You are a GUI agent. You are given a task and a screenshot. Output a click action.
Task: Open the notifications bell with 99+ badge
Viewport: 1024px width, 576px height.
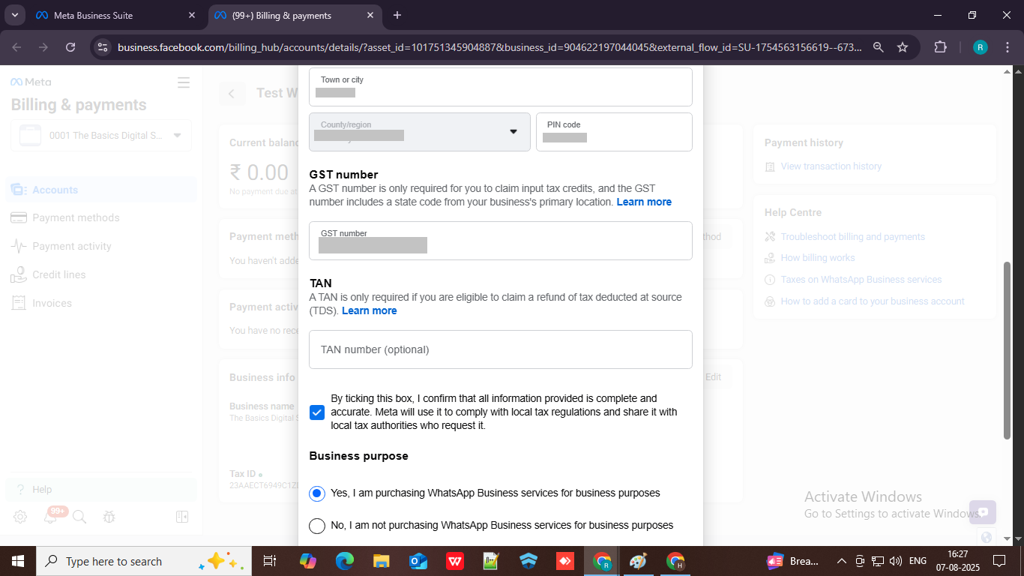[52, 516]
